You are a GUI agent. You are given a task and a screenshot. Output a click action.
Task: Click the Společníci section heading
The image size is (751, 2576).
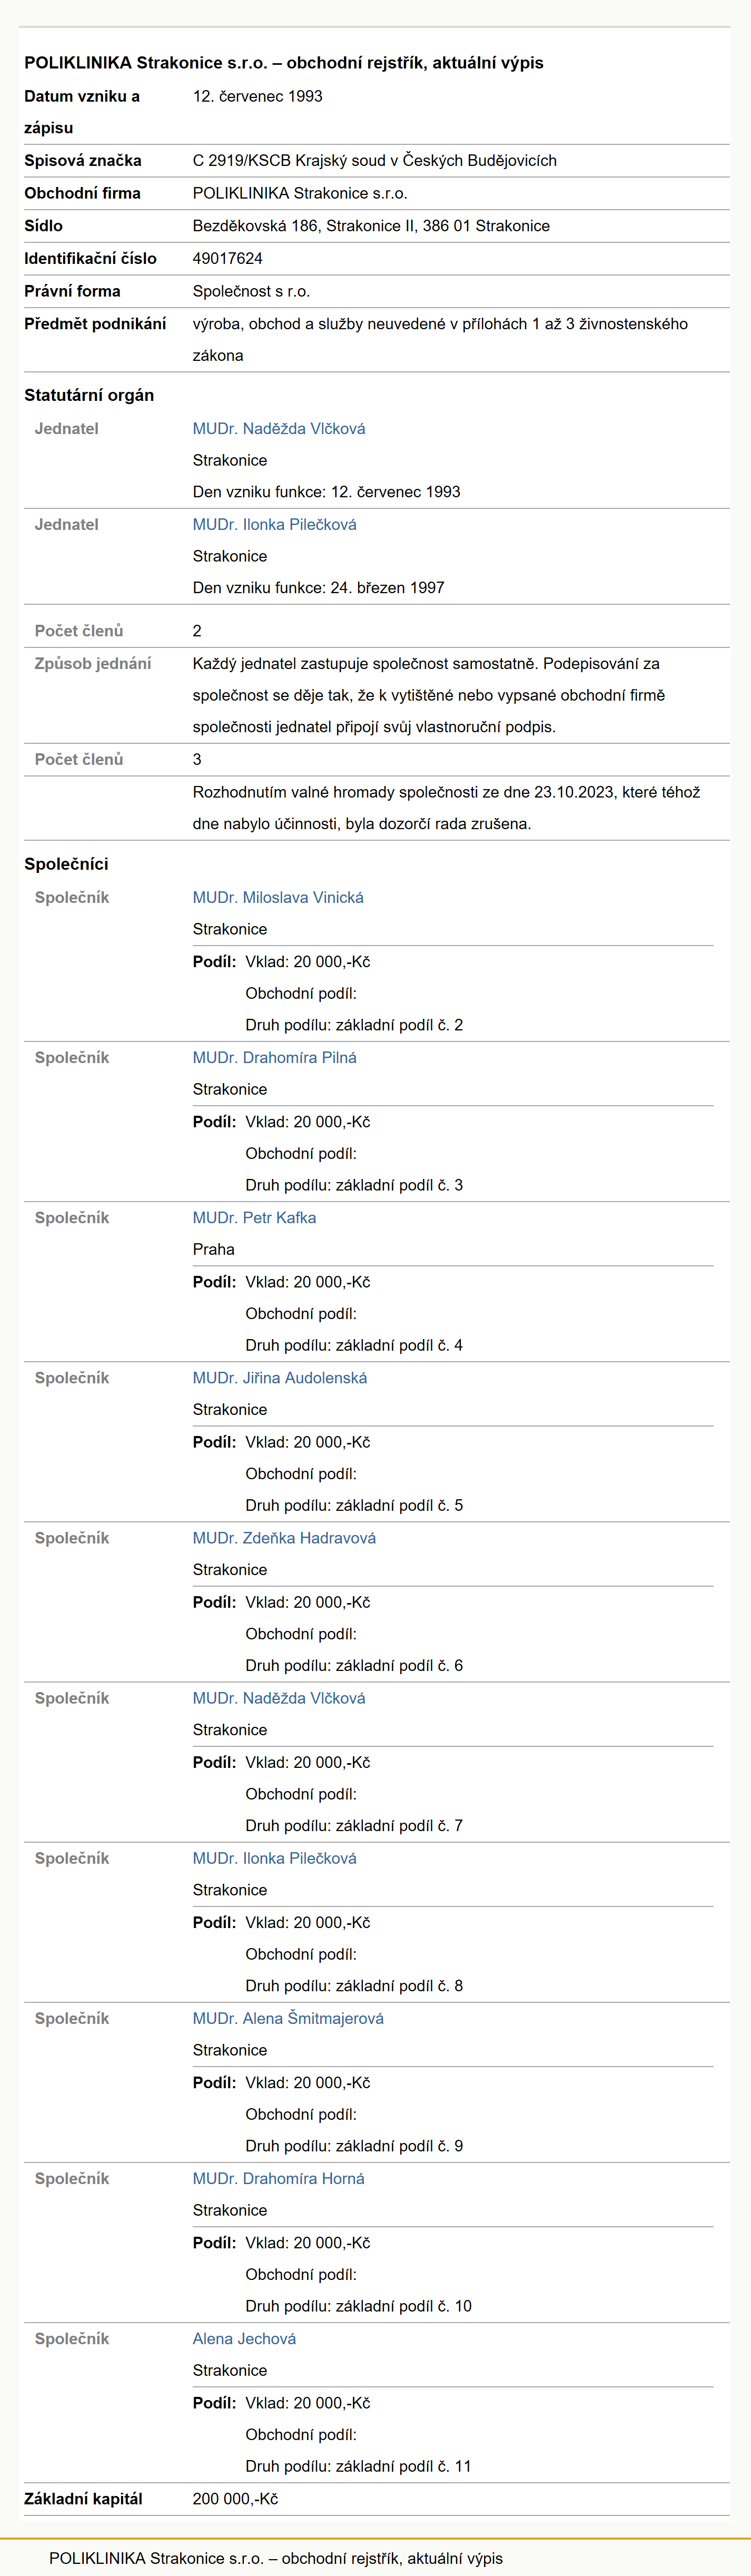[66, 864]
